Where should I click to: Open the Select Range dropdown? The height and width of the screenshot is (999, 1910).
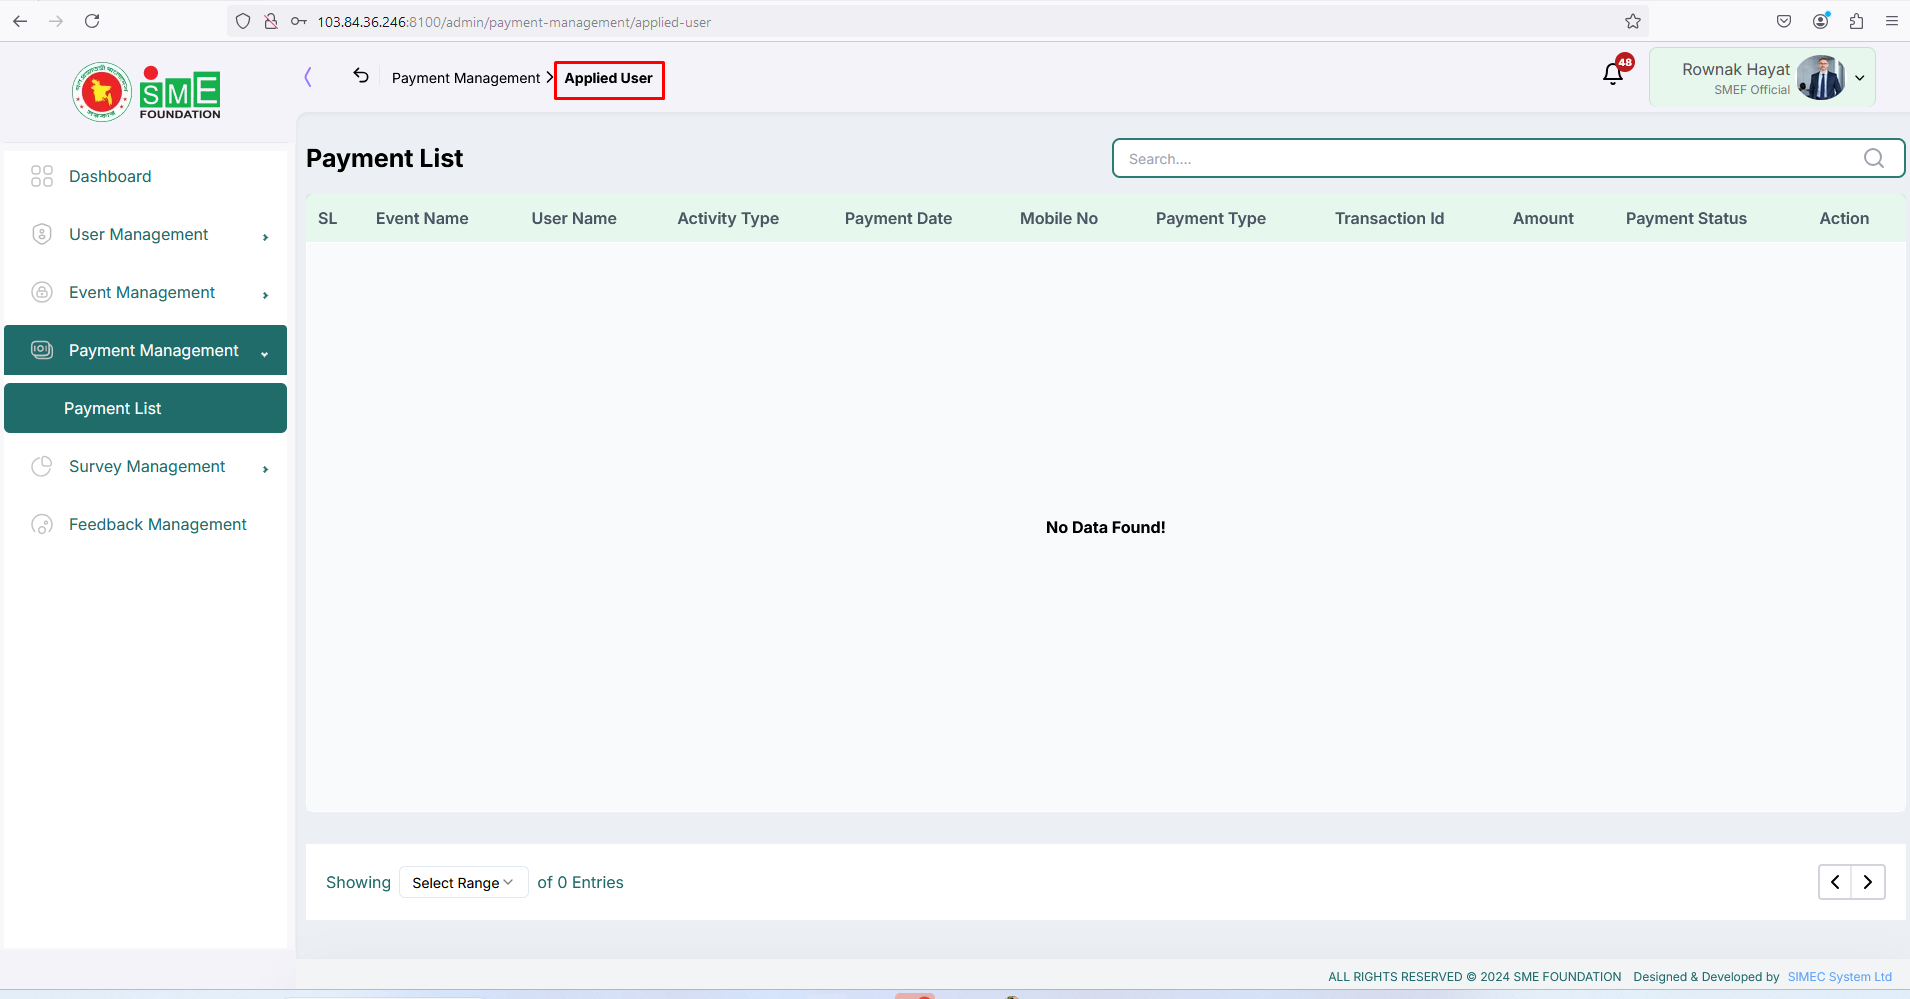463,882
